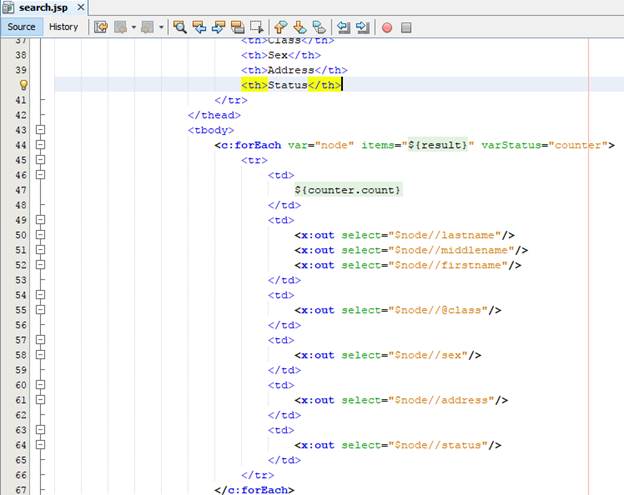Collapse the sex x:out fold on line 58
Image resolution: width=624 pixels, height=495 pixels.
click(40, 355)
